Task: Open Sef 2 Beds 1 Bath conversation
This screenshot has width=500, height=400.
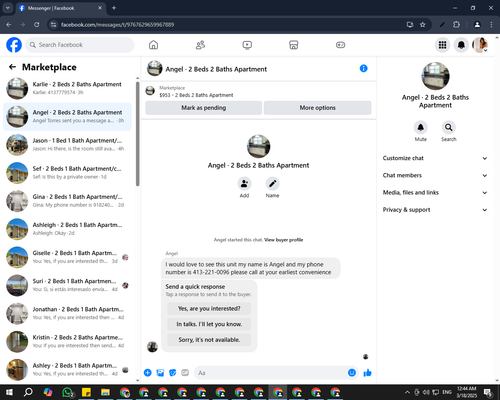Action: pyautogui.click(x=68, y=173)
